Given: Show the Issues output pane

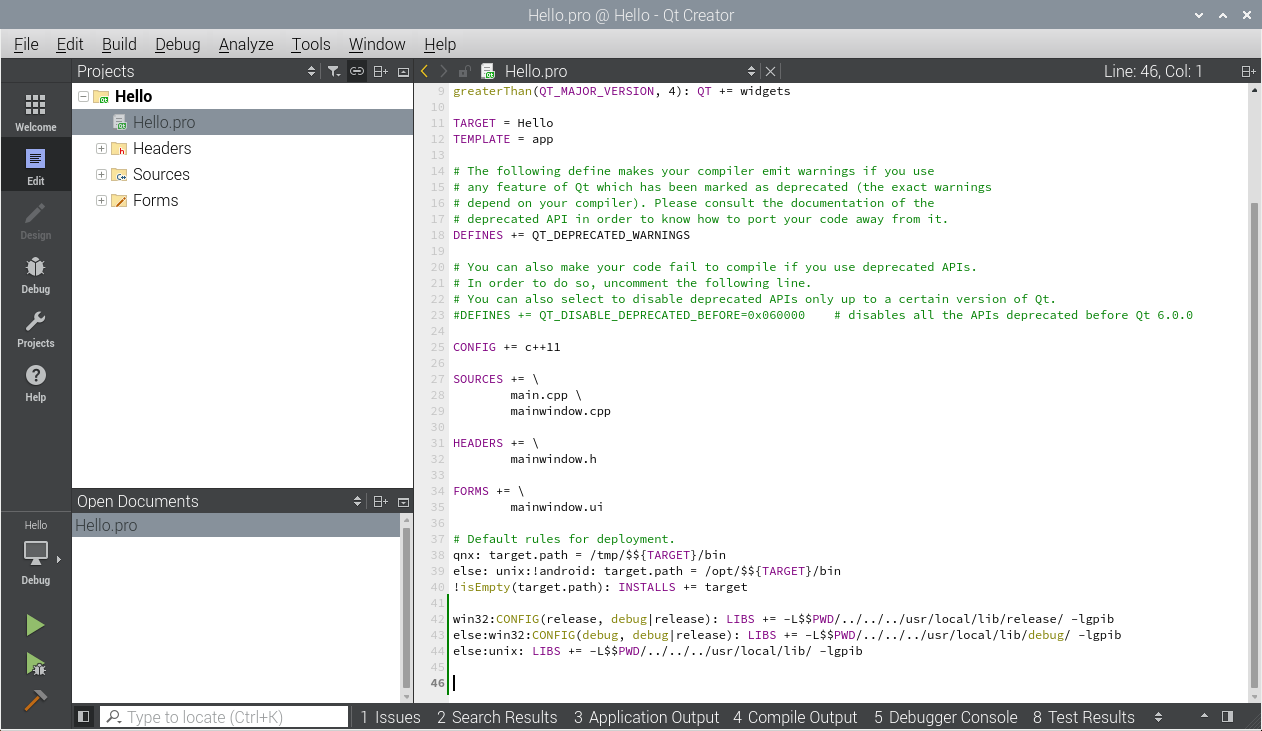Looking at the screenshot, I should [390, 717].
